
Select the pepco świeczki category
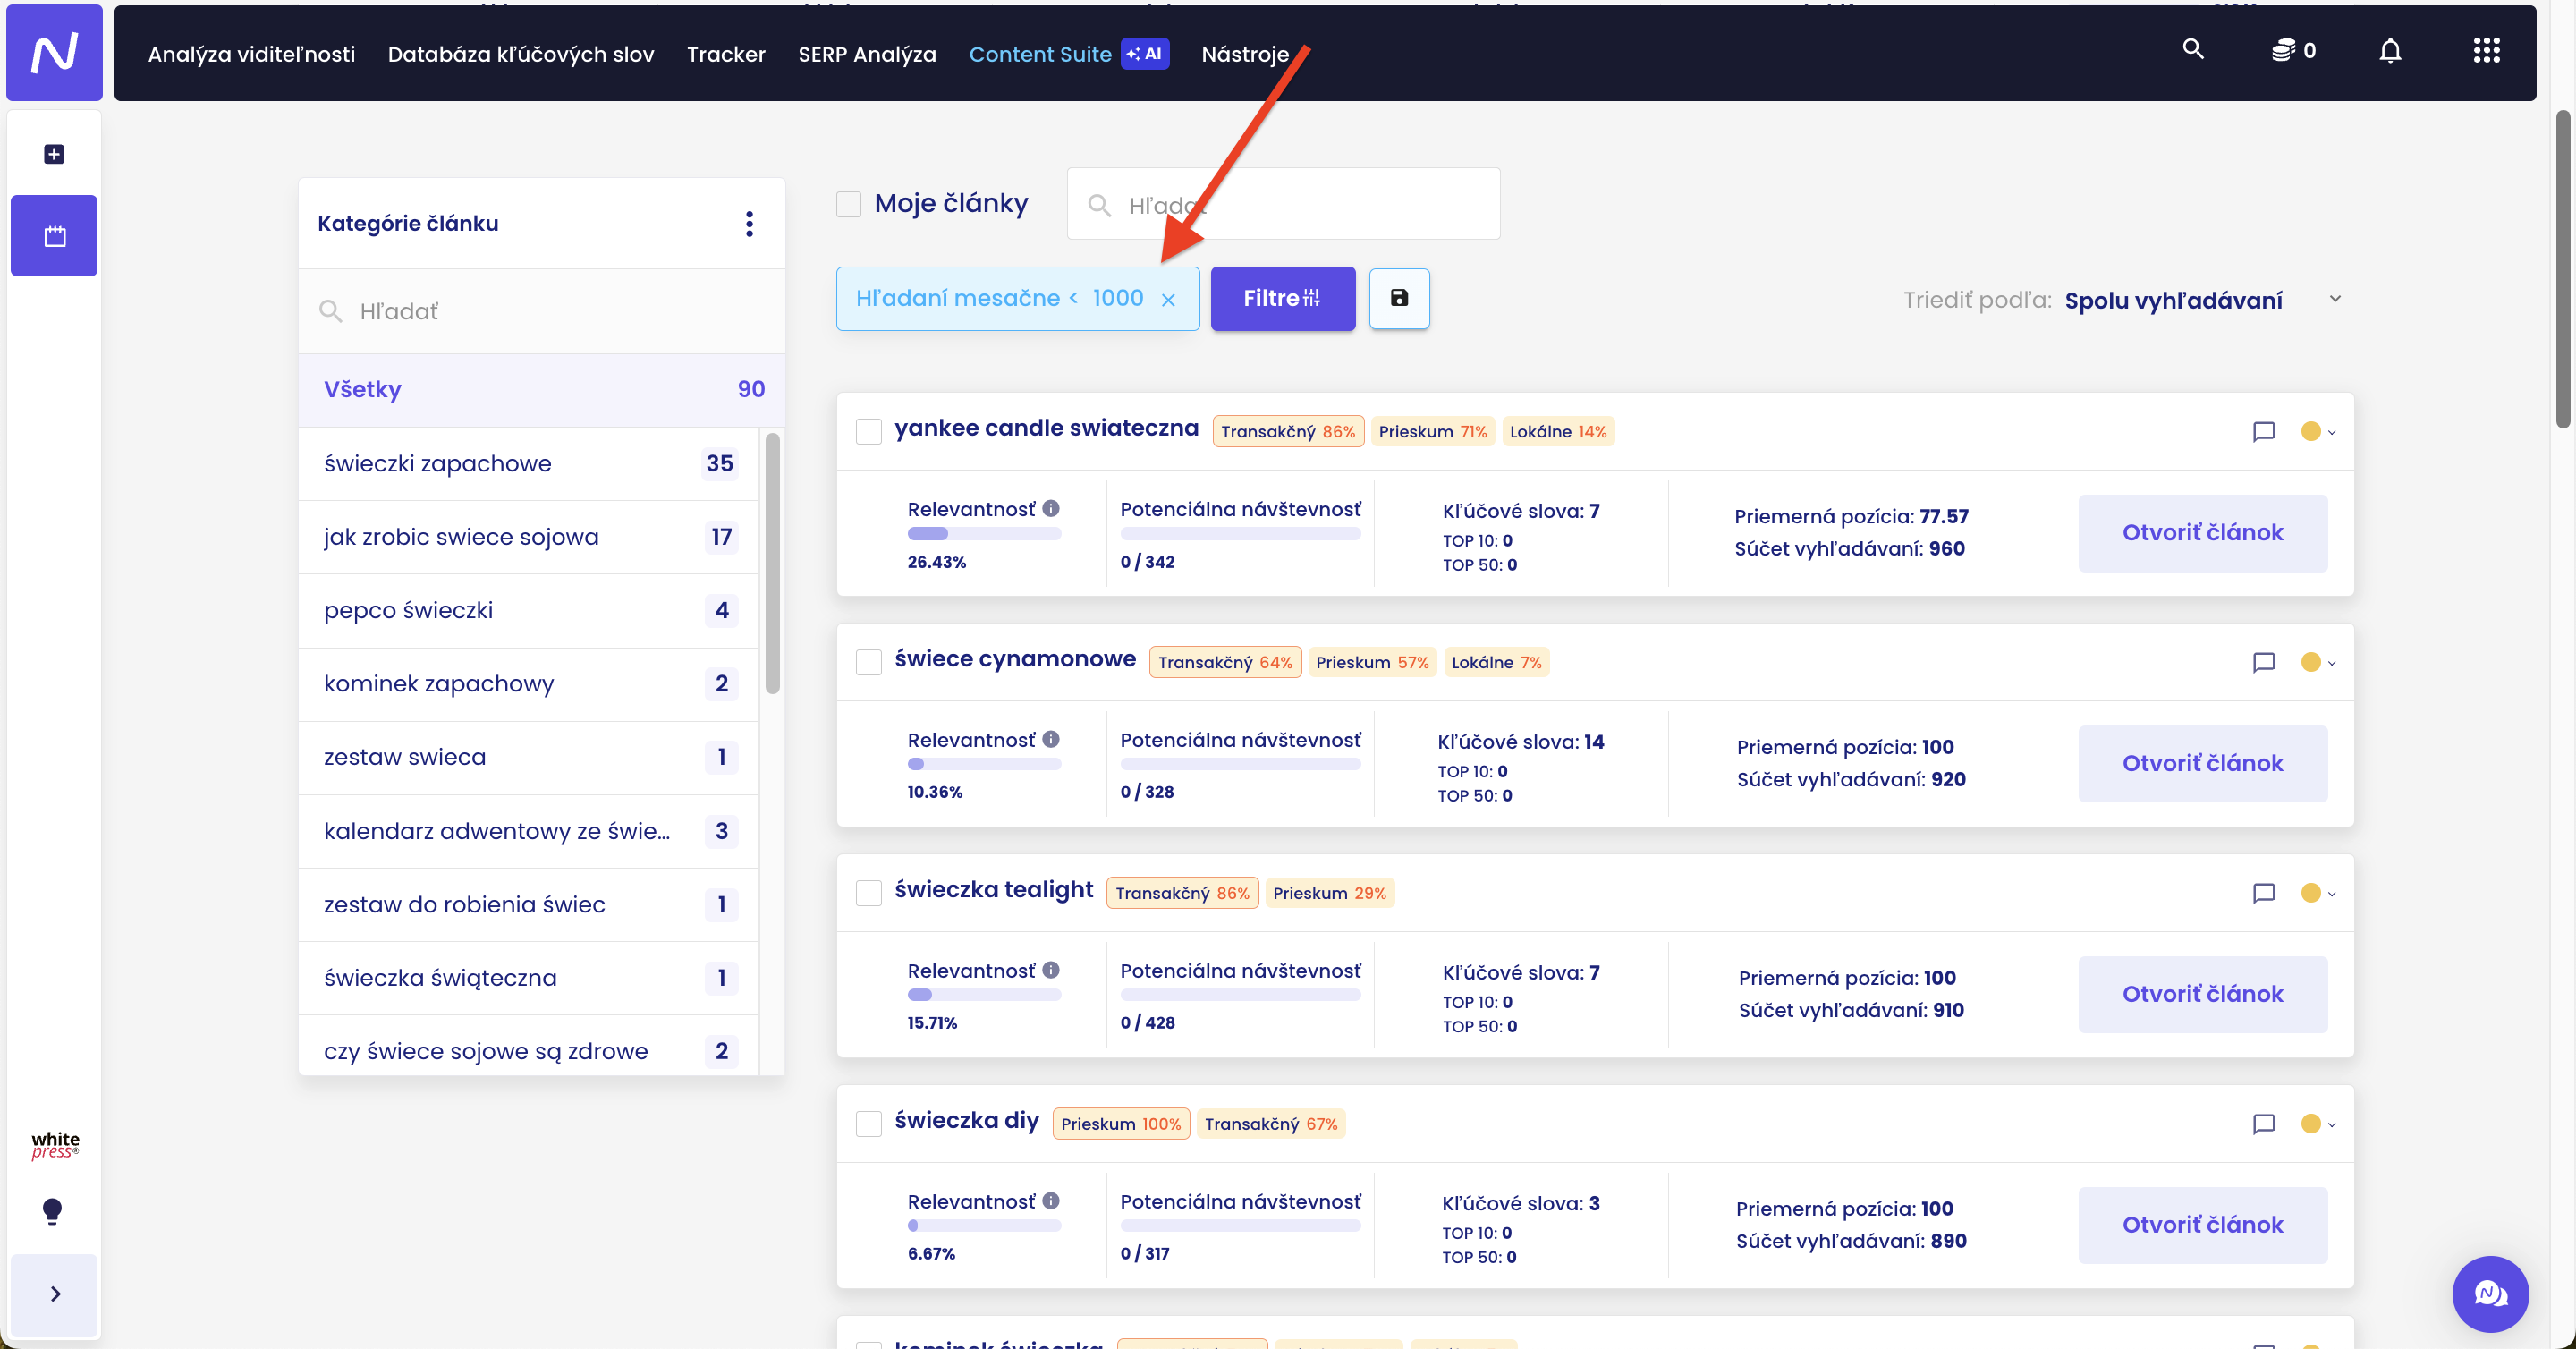(x=529, y=611)
